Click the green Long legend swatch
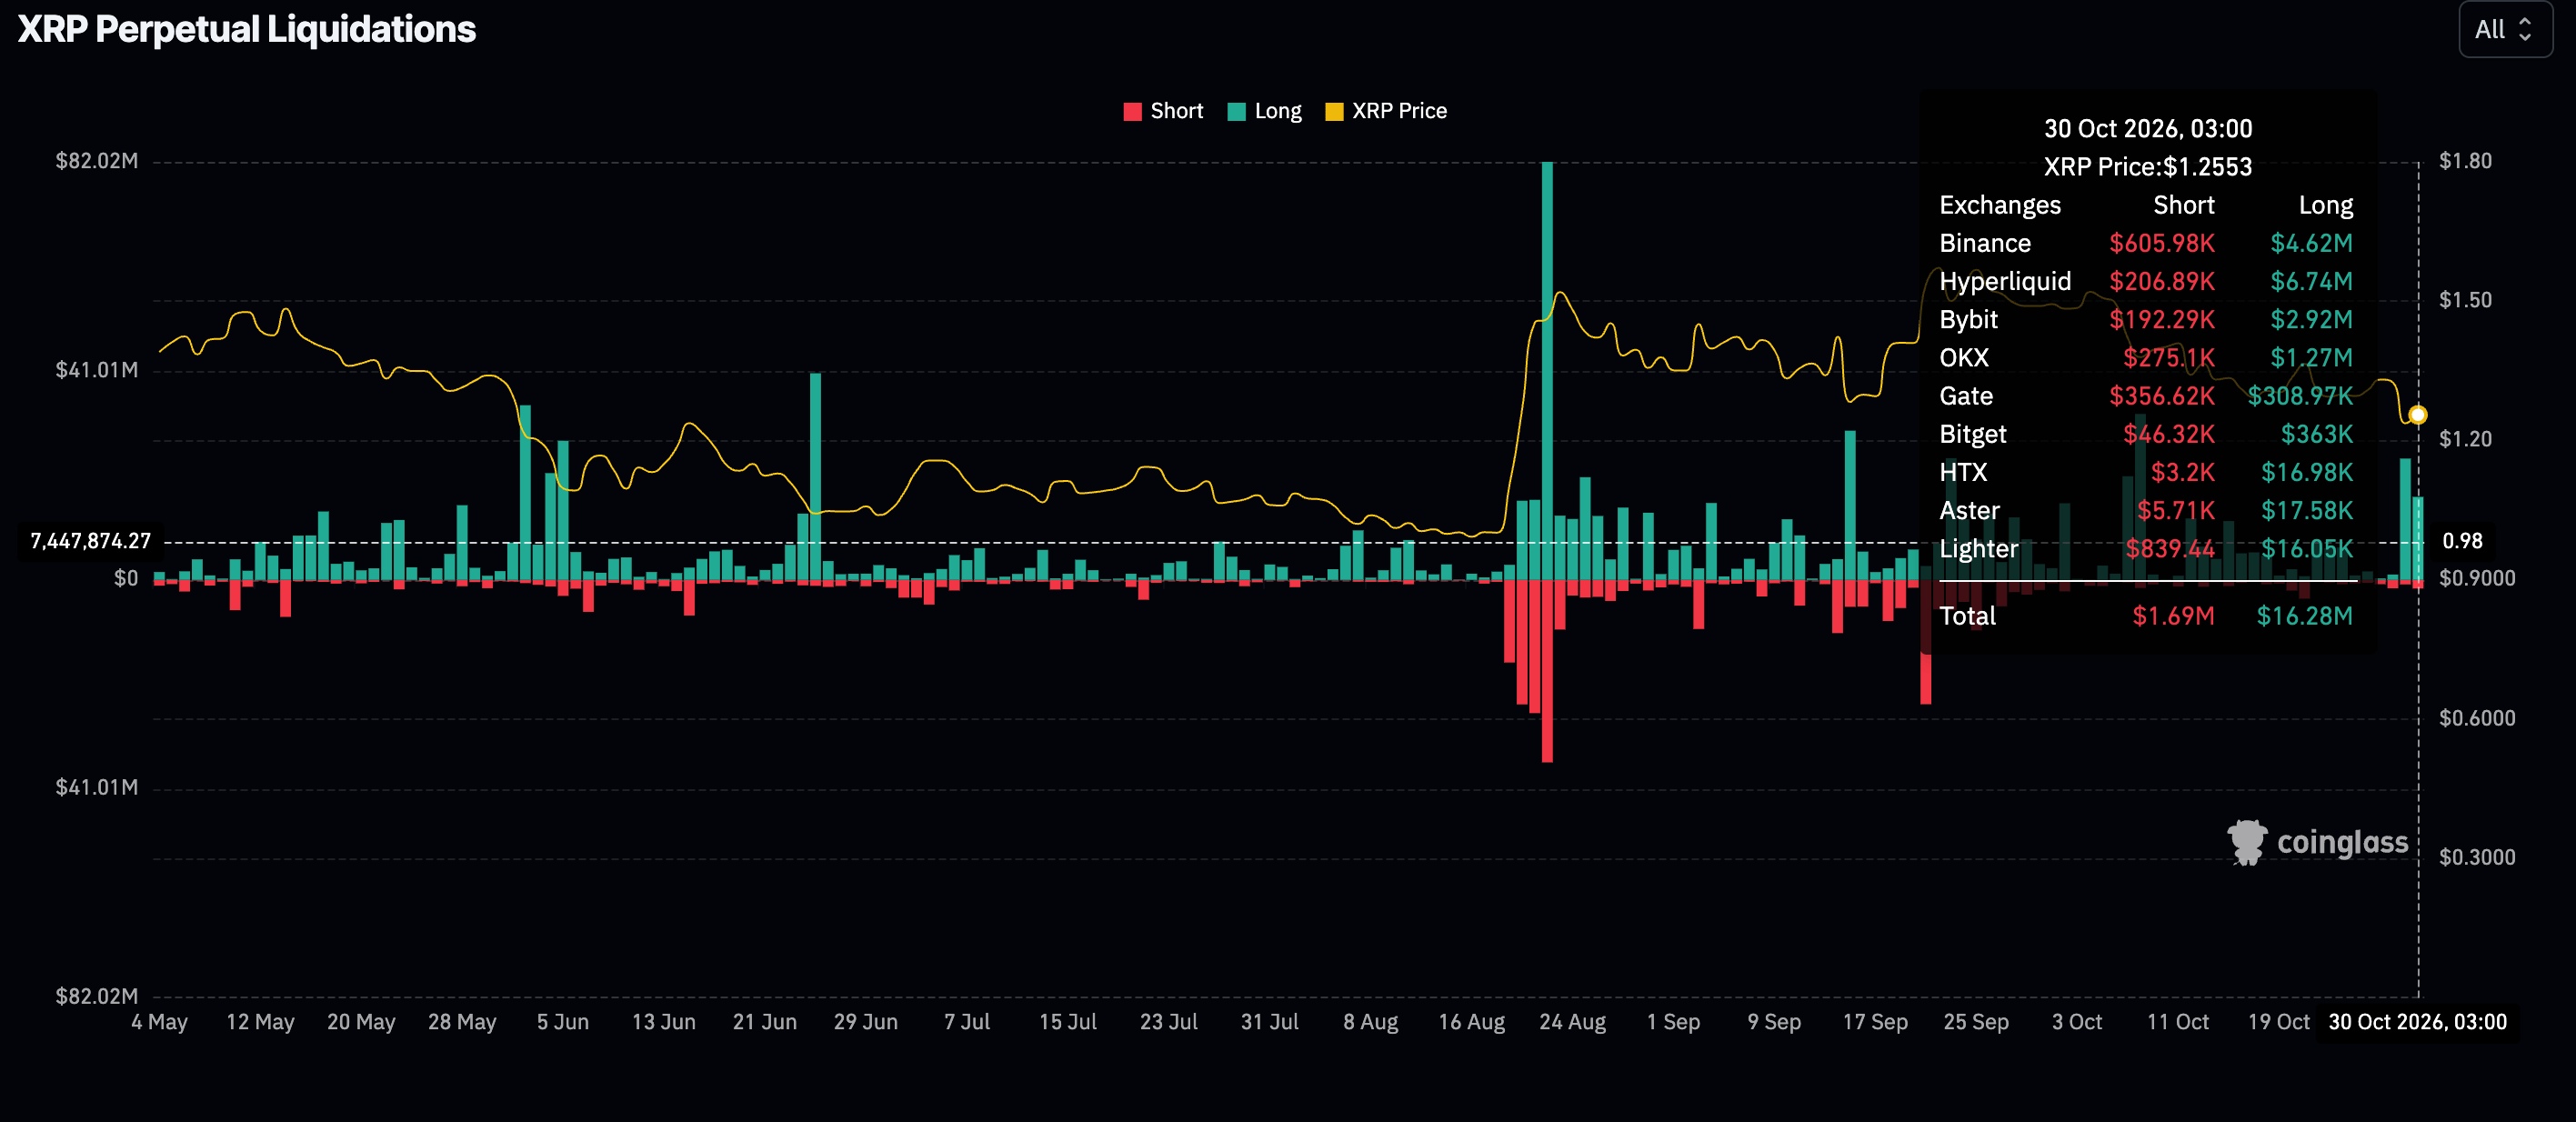Viewport: 2576px width, 1122px height. click(x=1236, y=112)
